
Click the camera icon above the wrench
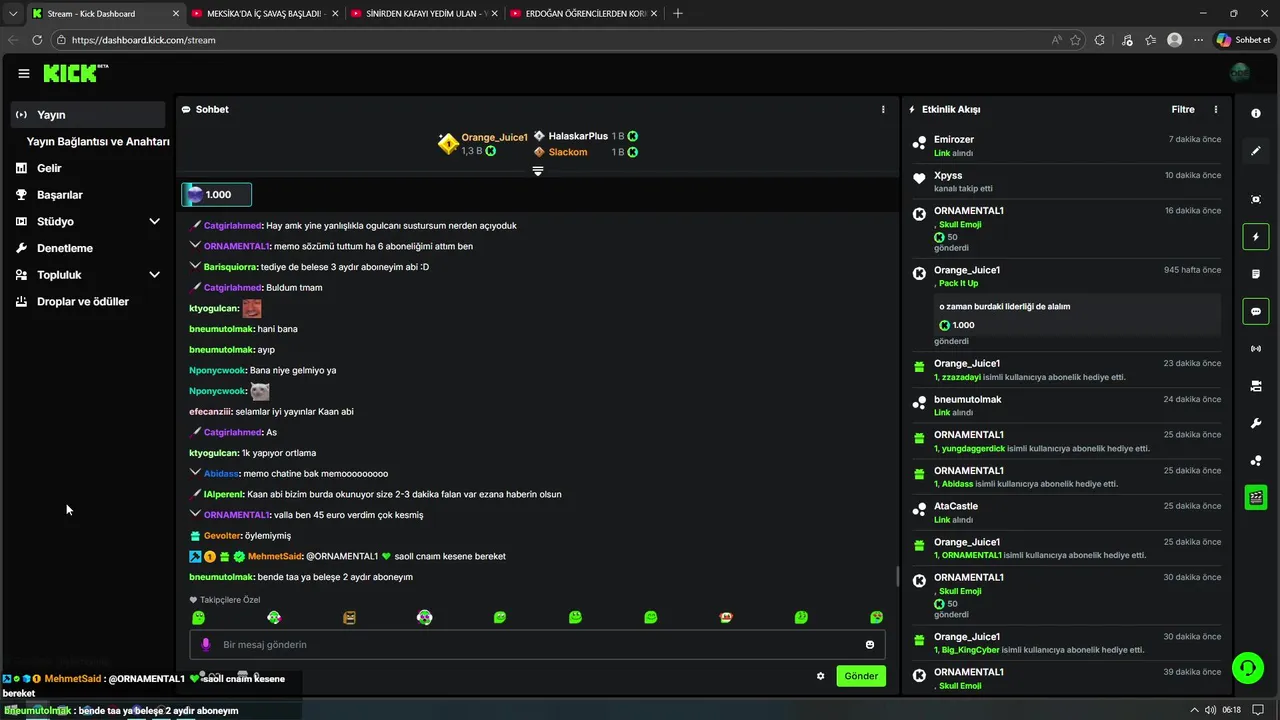1256,386
